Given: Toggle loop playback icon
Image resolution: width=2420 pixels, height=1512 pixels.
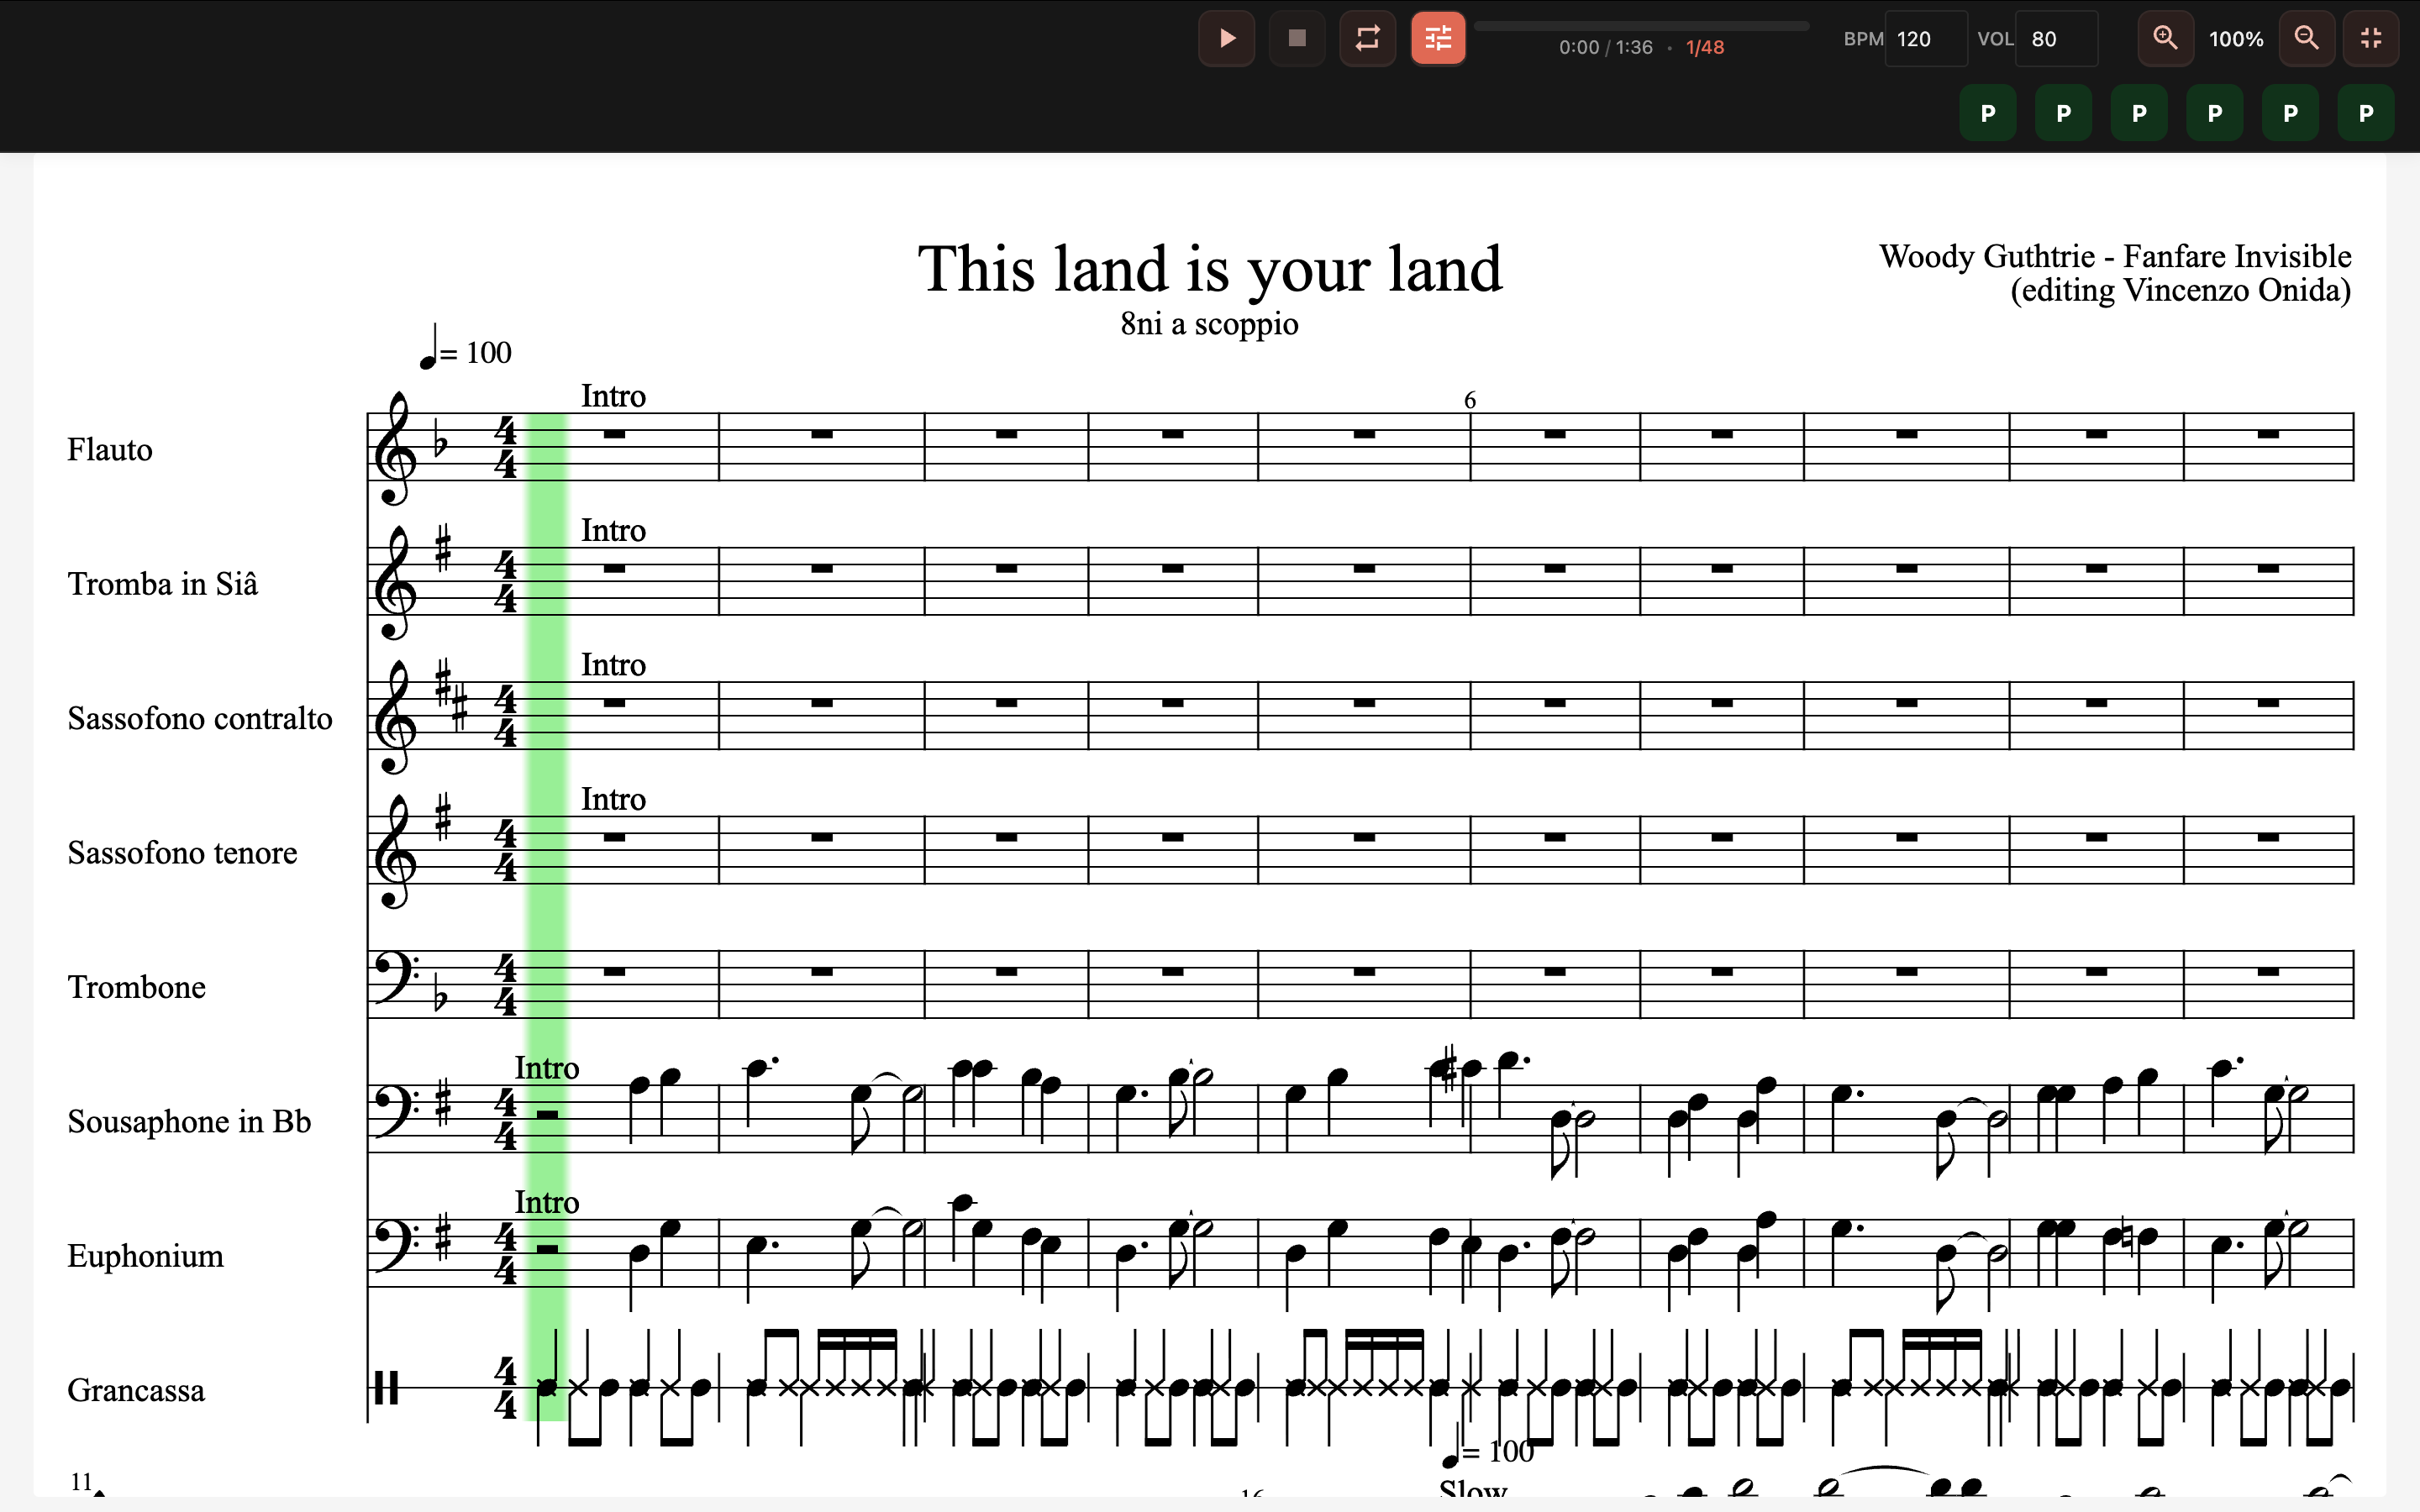Looking at the screenshot, I should [1367, 39].
